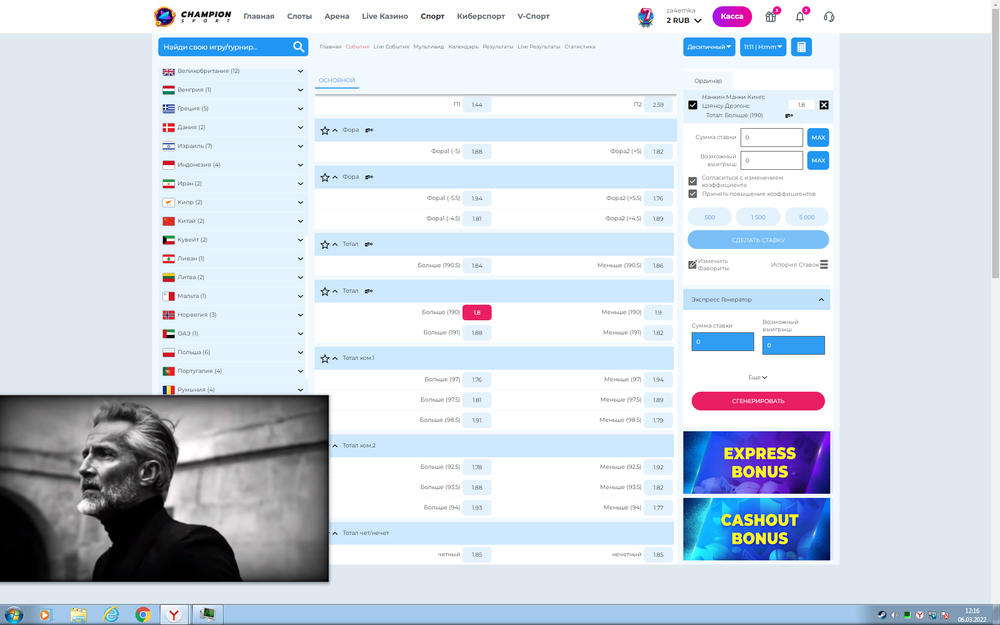Open the Cashout Bonus banner
1000x625 pixels.
756,529
